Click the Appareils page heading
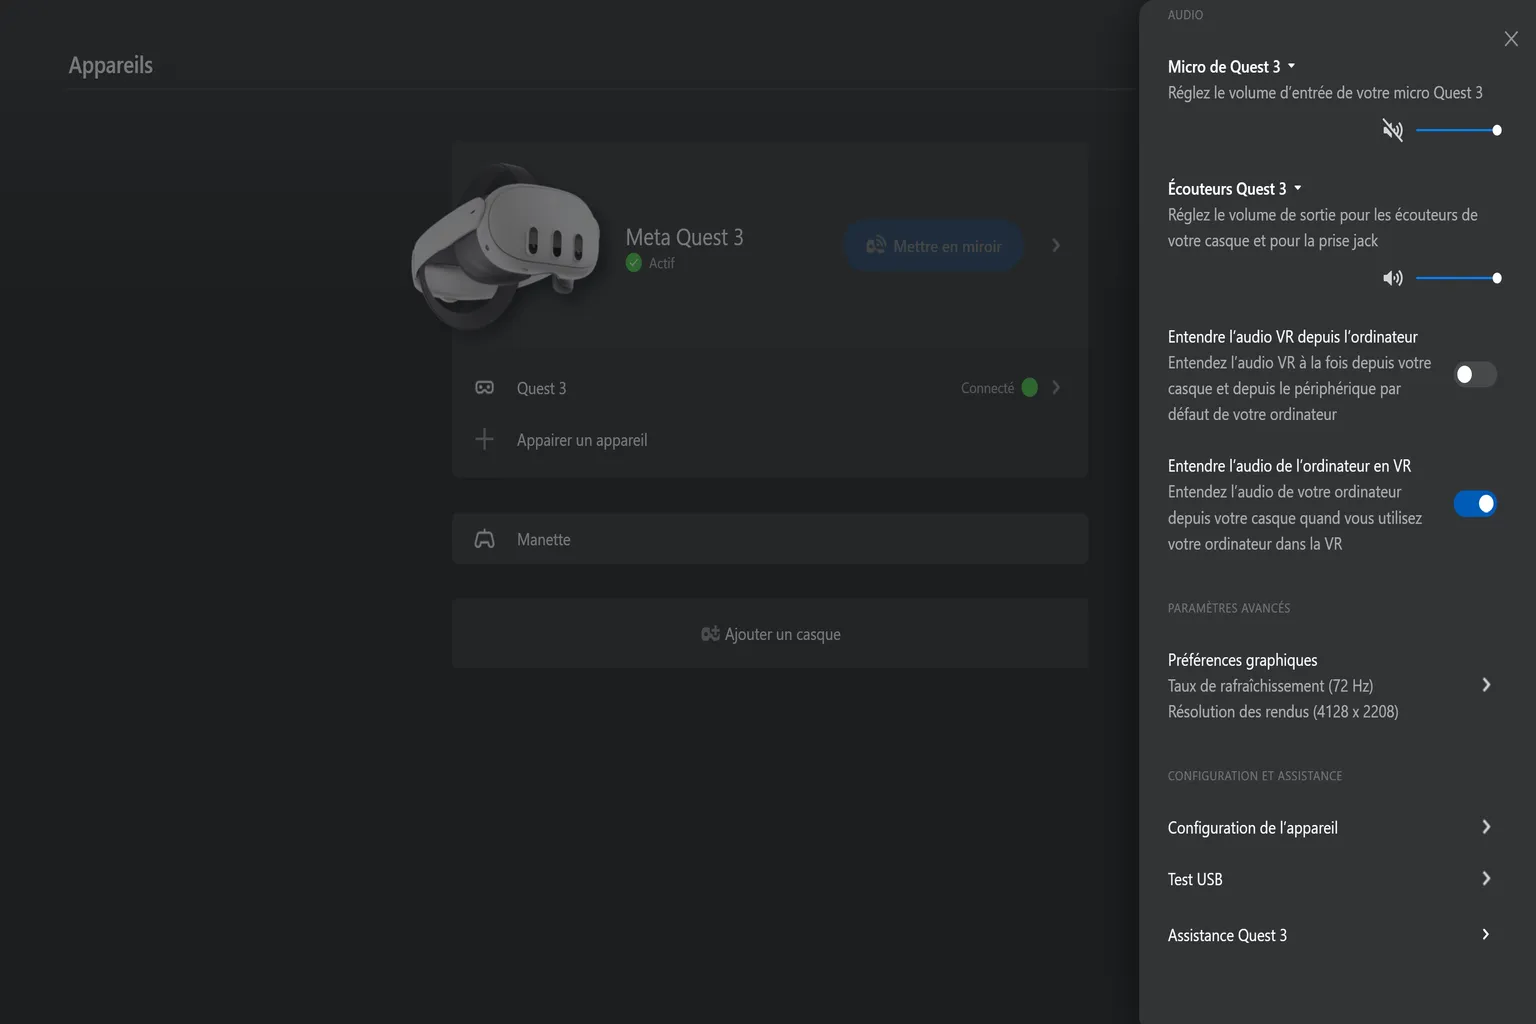Image resolution: width=1536 pixels, height=1024 pixels. [111, 65]
